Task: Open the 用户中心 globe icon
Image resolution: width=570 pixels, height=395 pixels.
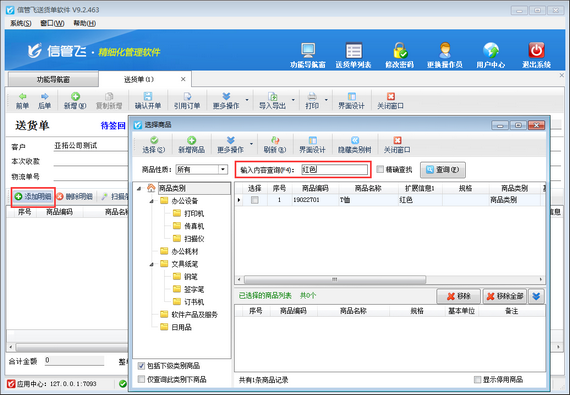Action: pos(491,51)
